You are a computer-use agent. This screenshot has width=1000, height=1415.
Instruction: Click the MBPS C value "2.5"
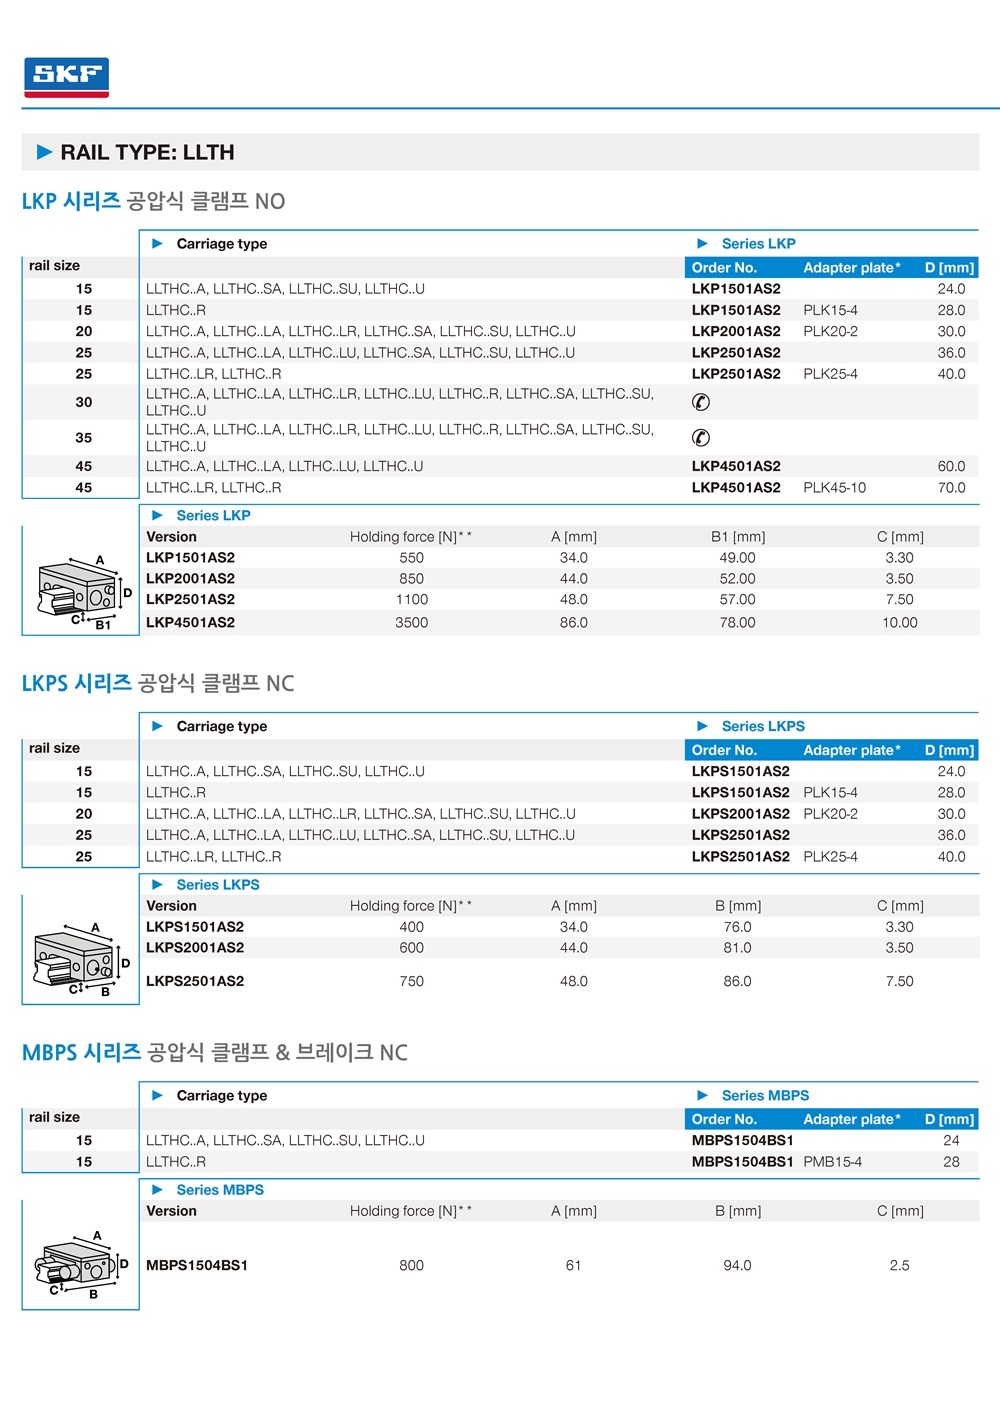[x=899, y=1266]
